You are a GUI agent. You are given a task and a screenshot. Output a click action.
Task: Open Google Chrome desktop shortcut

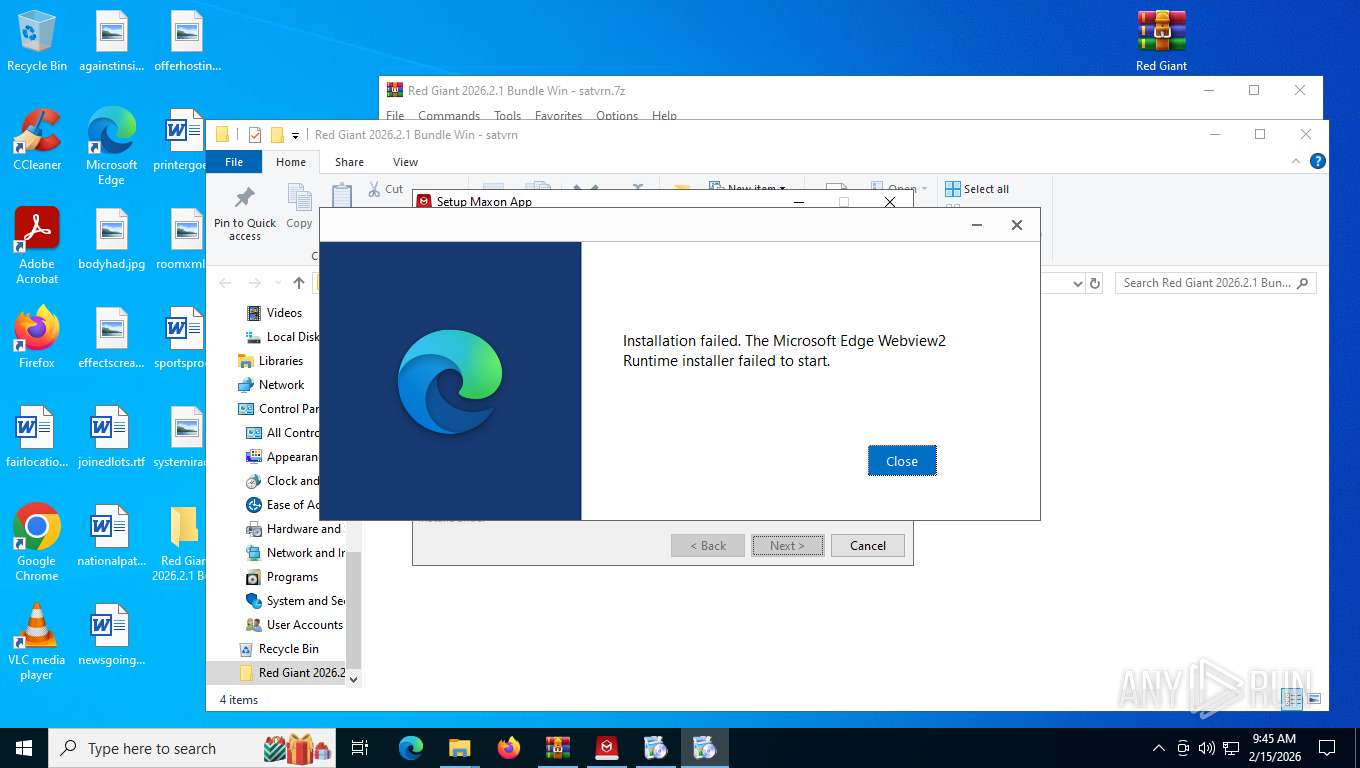click(x=37, y=542)
